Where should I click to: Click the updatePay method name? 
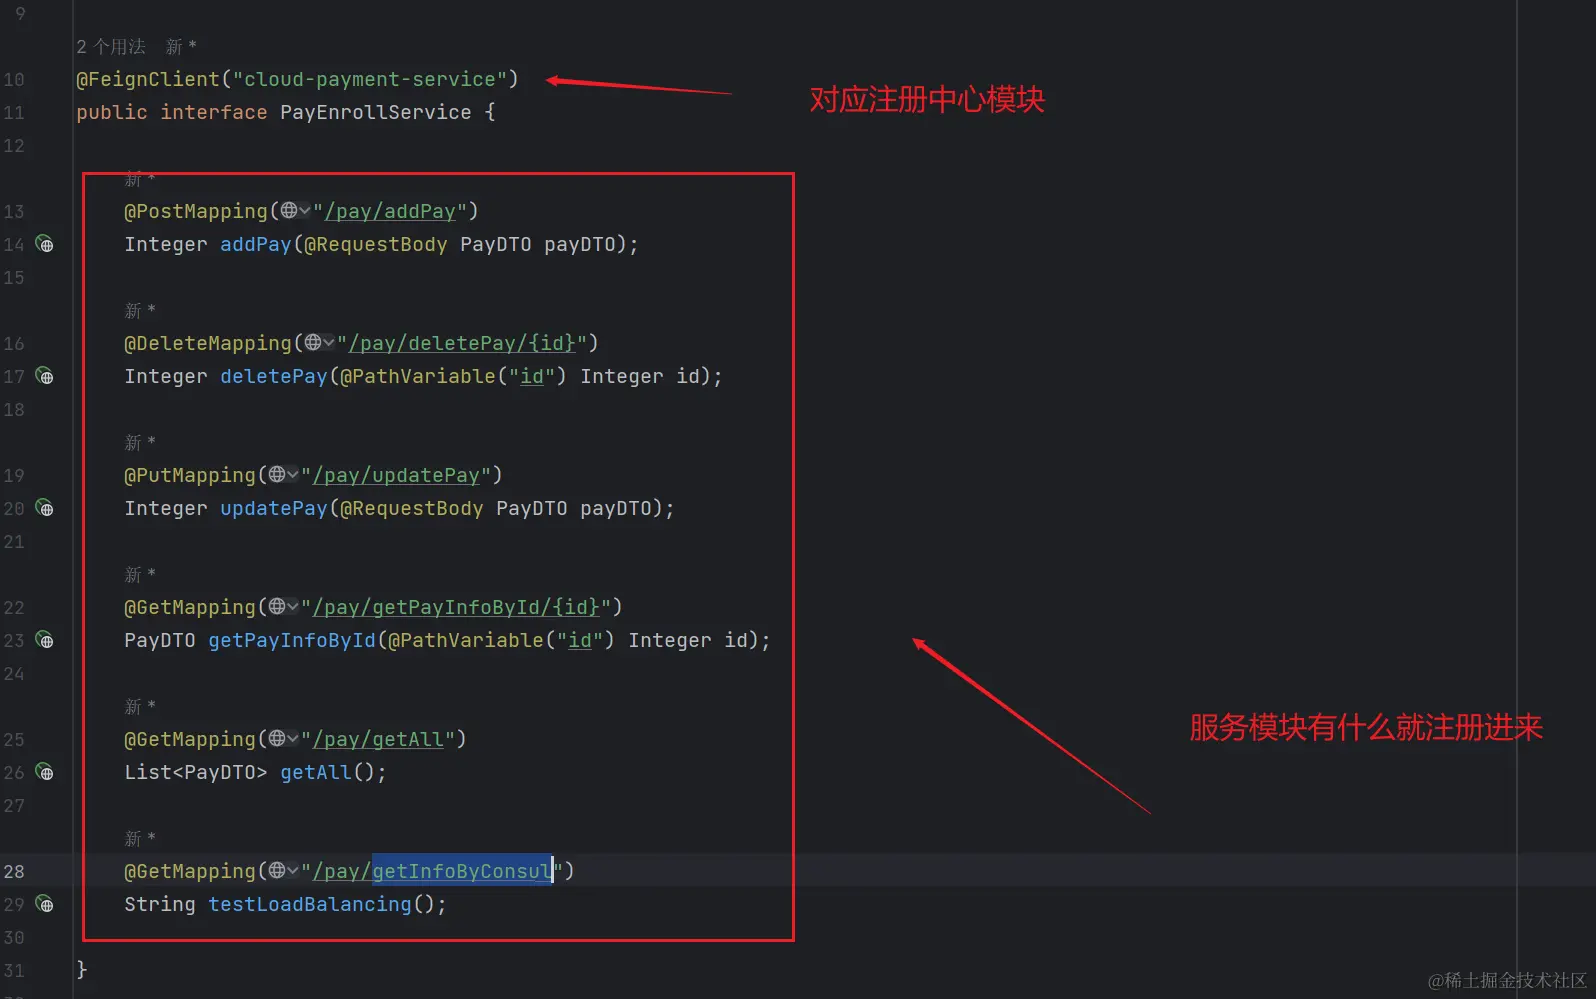[273, 508]
